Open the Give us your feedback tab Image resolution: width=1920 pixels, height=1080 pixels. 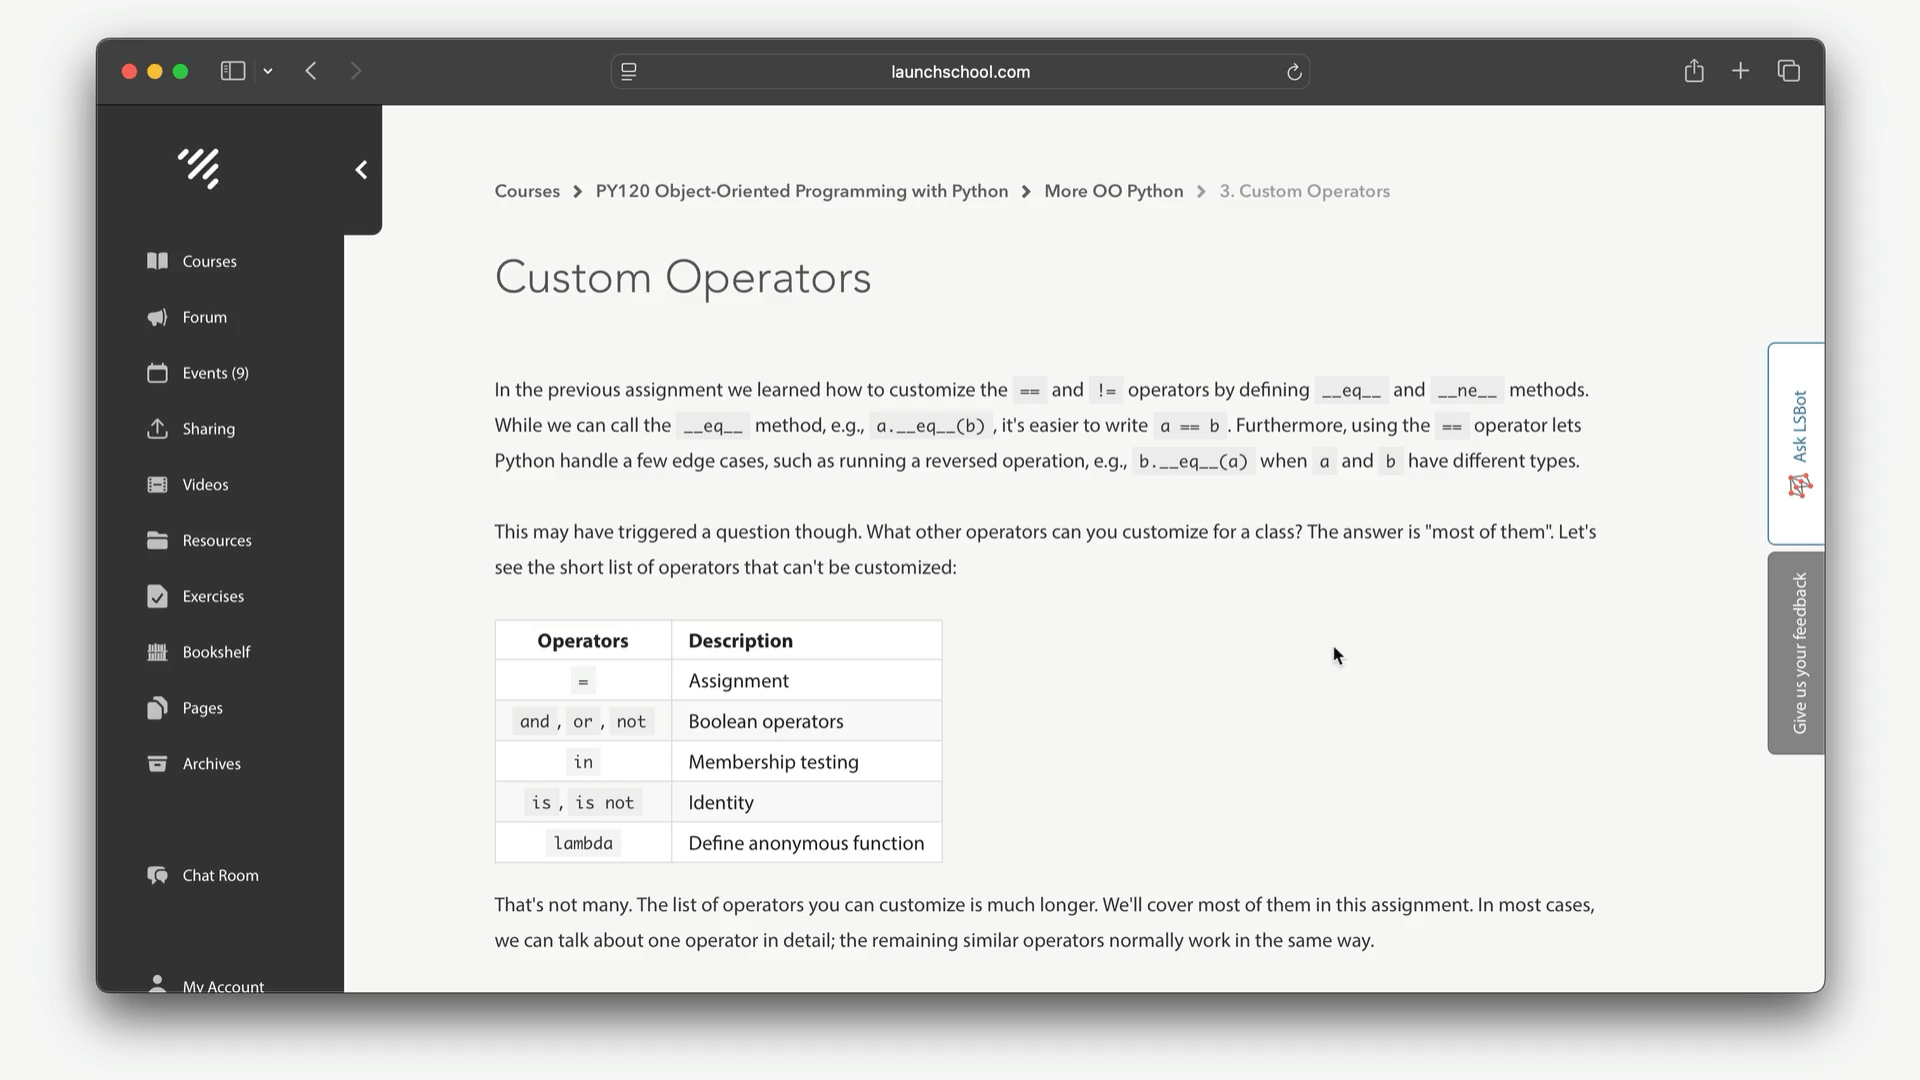coord(1797,653)
